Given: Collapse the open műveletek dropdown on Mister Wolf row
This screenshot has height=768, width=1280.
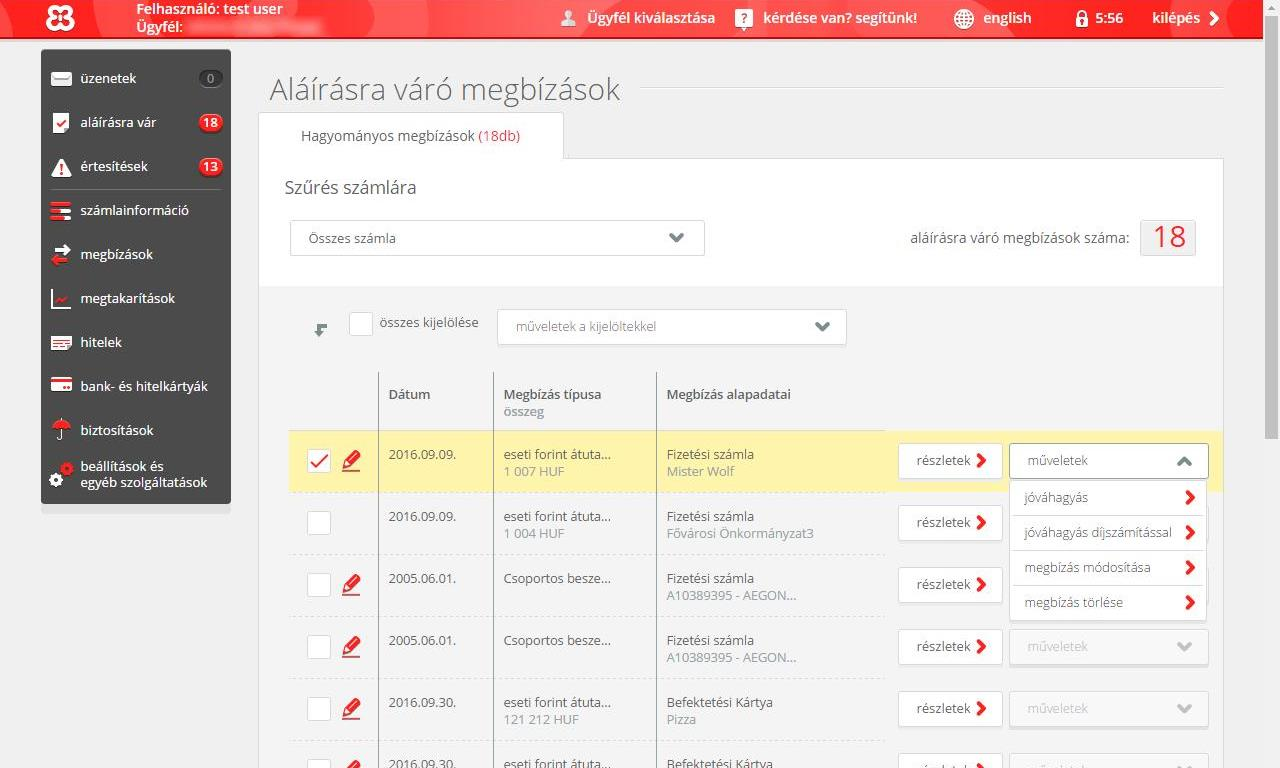Looking at the screenshot, I should (1109, 461).
